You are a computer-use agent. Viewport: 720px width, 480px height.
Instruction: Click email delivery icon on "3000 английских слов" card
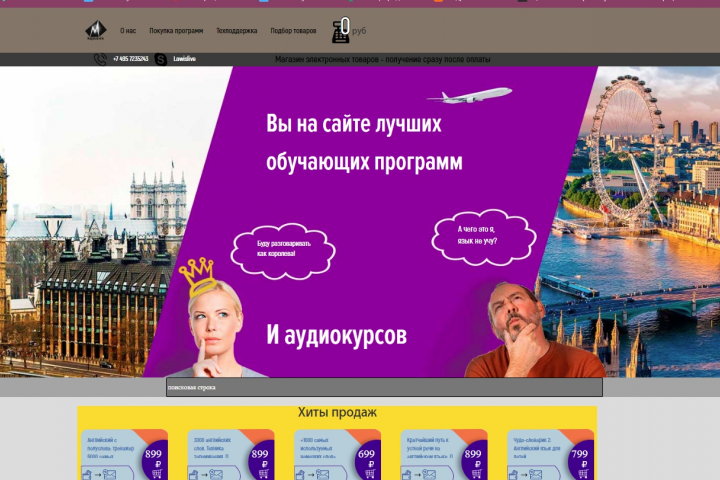216,474
